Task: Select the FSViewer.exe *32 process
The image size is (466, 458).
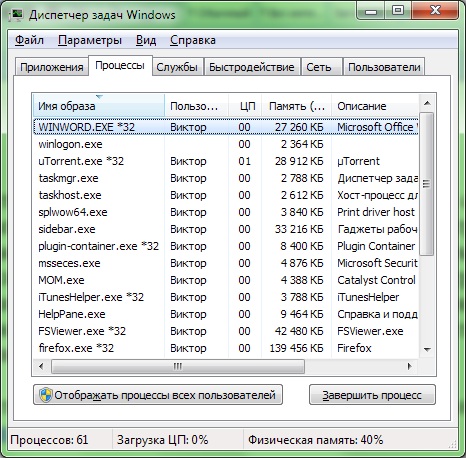Action: (x=226, y=331)
